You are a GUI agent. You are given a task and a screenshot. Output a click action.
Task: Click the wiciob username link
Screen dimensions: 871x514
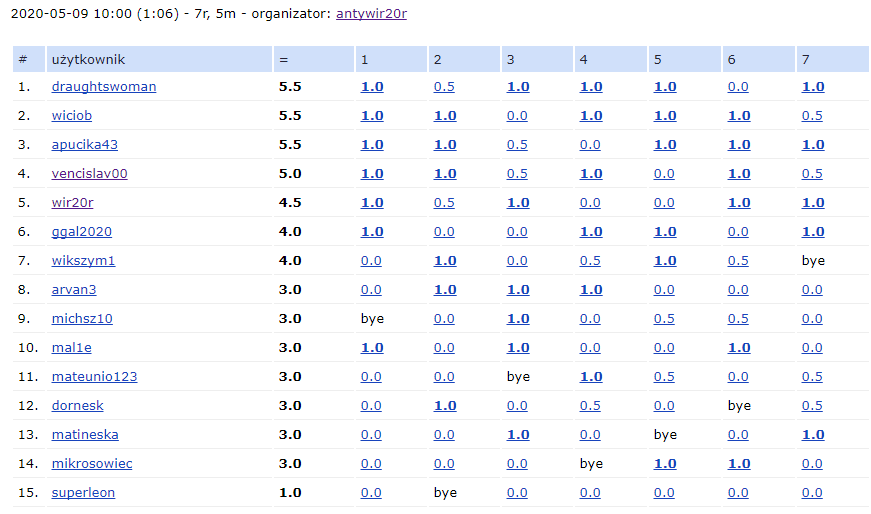(72, 116)
